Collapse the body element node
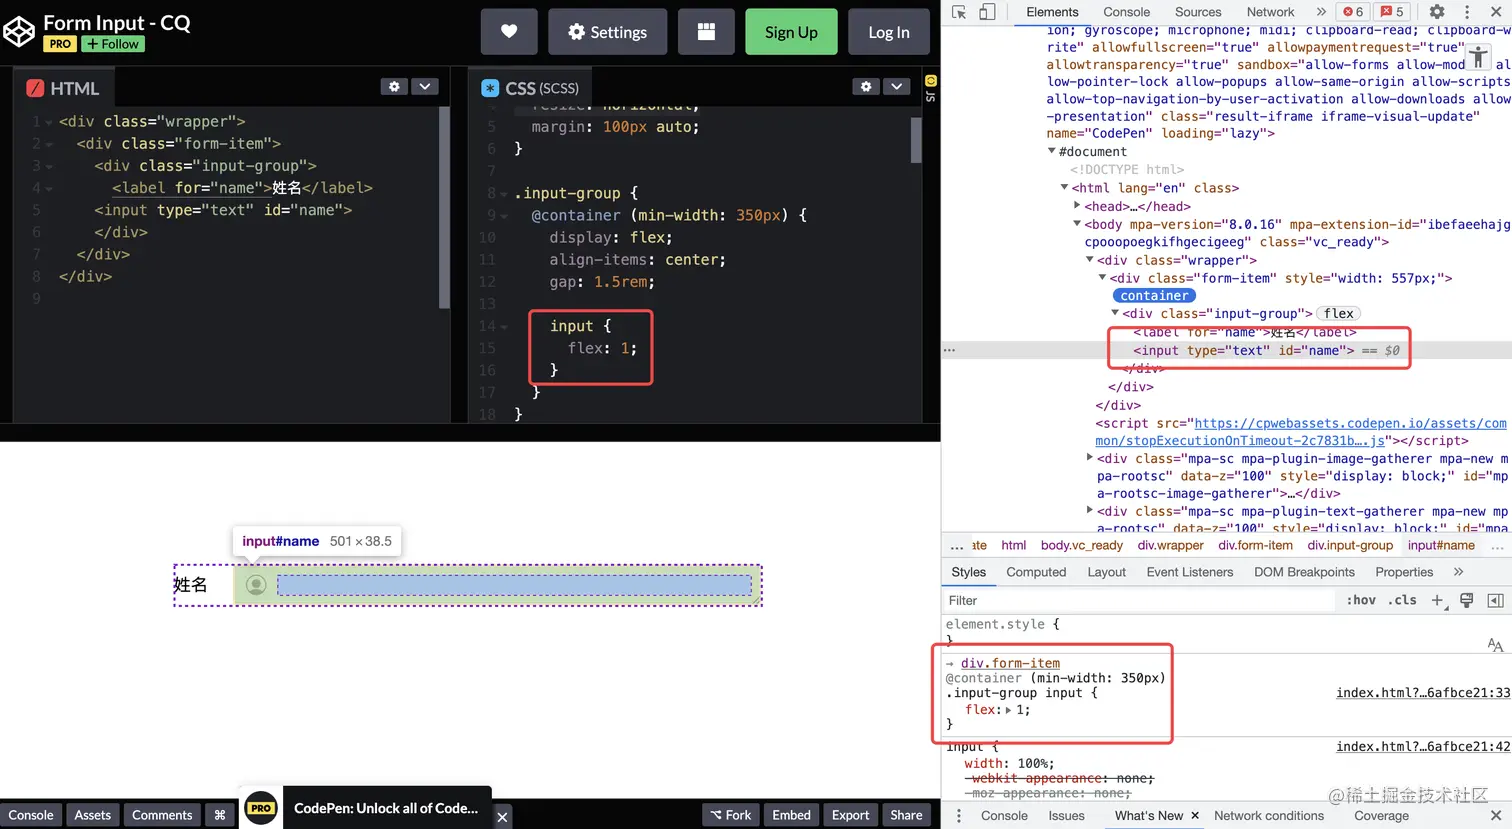 tap(1077, 225)
